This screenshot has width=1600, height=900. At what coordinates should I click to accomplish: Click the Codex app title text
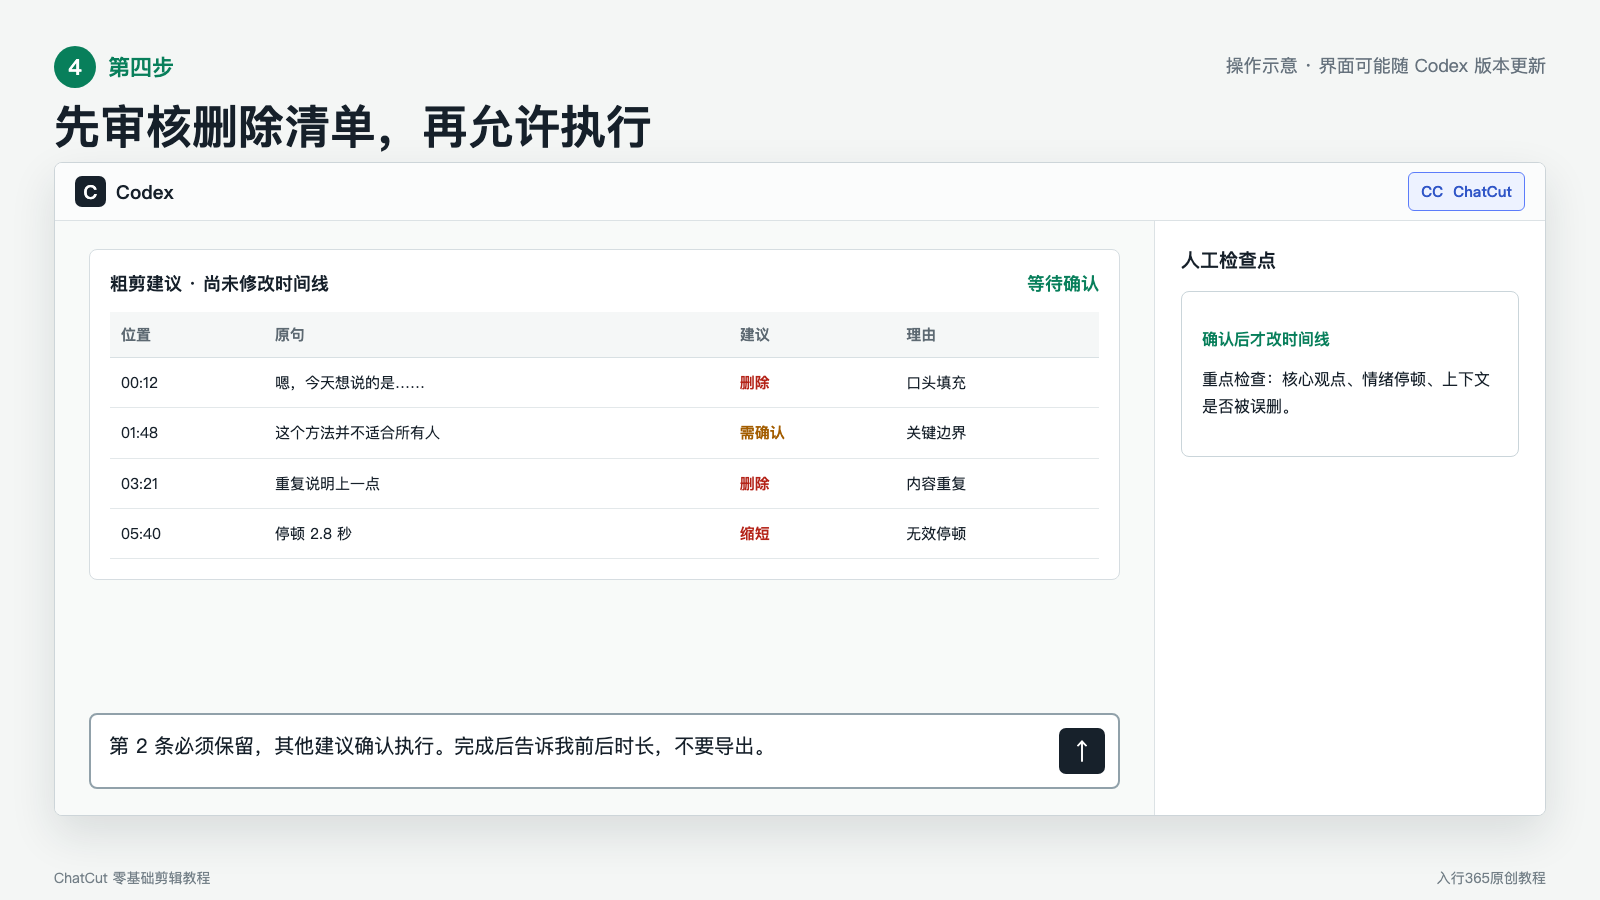coord(145,192)
